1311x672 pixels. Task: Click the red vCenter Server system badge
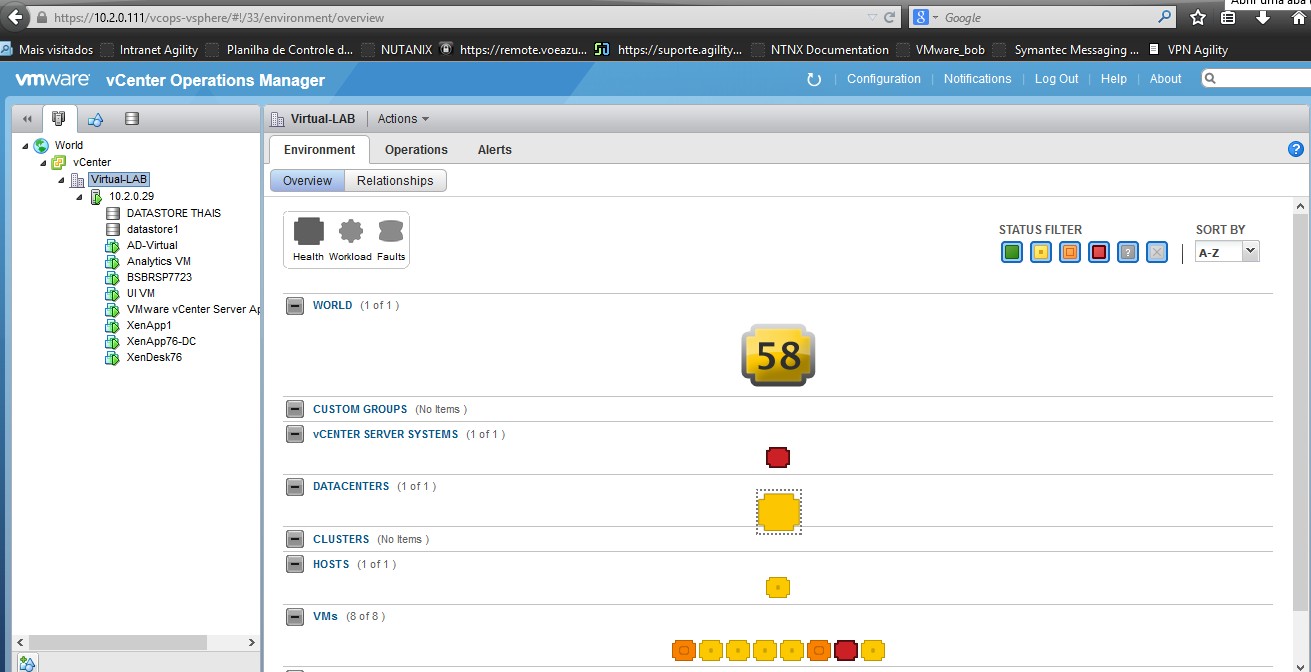(778, 458)
